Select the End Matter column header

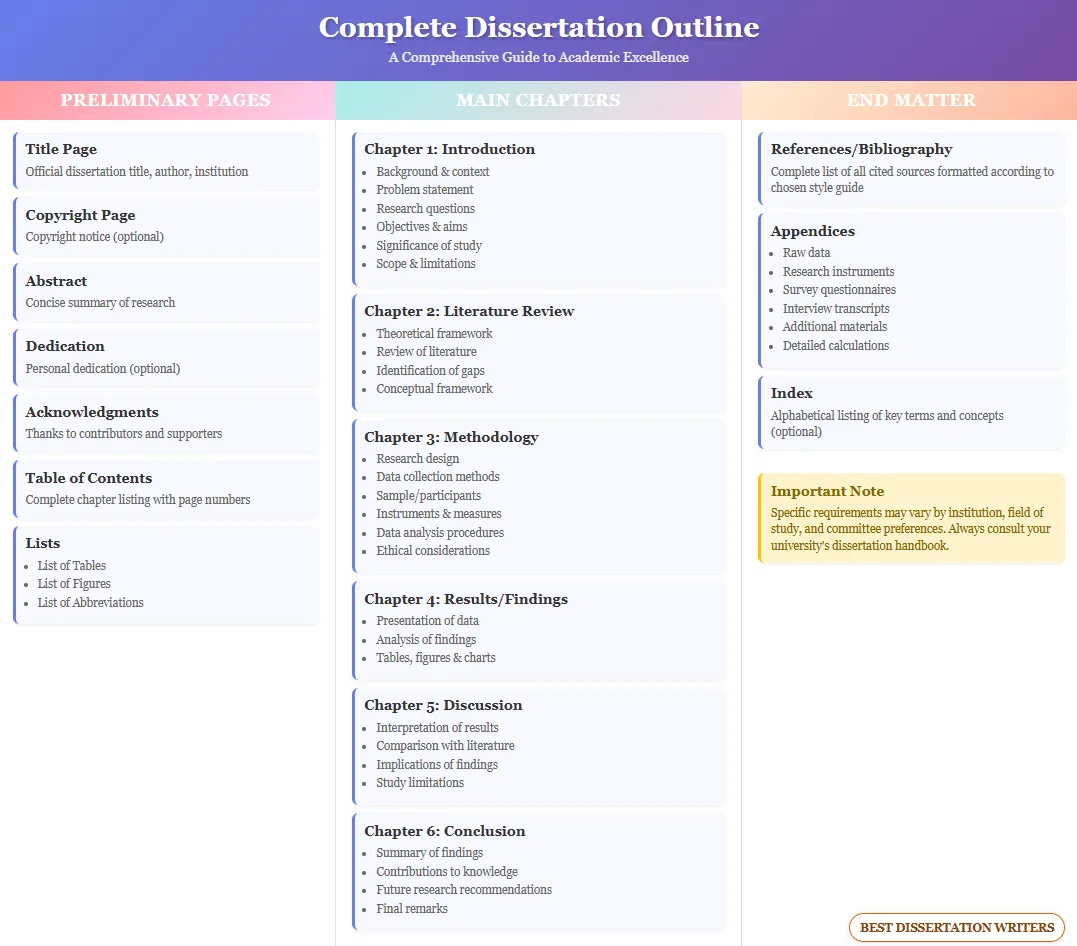911,100
